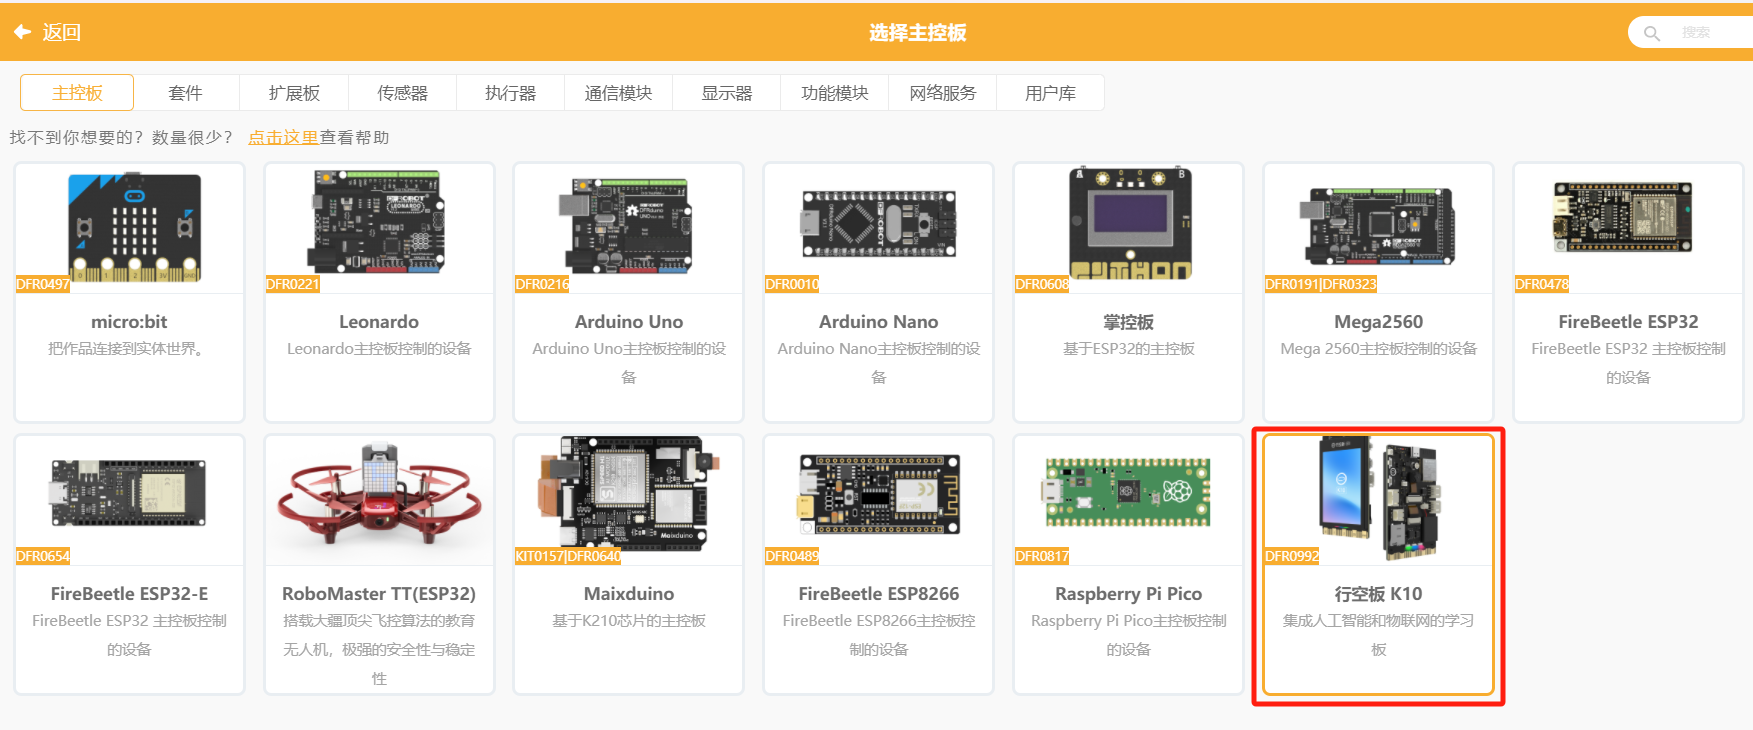1753x730 pixels.
Task: Select the 掌控板 board image
Action: [1130, 224]
